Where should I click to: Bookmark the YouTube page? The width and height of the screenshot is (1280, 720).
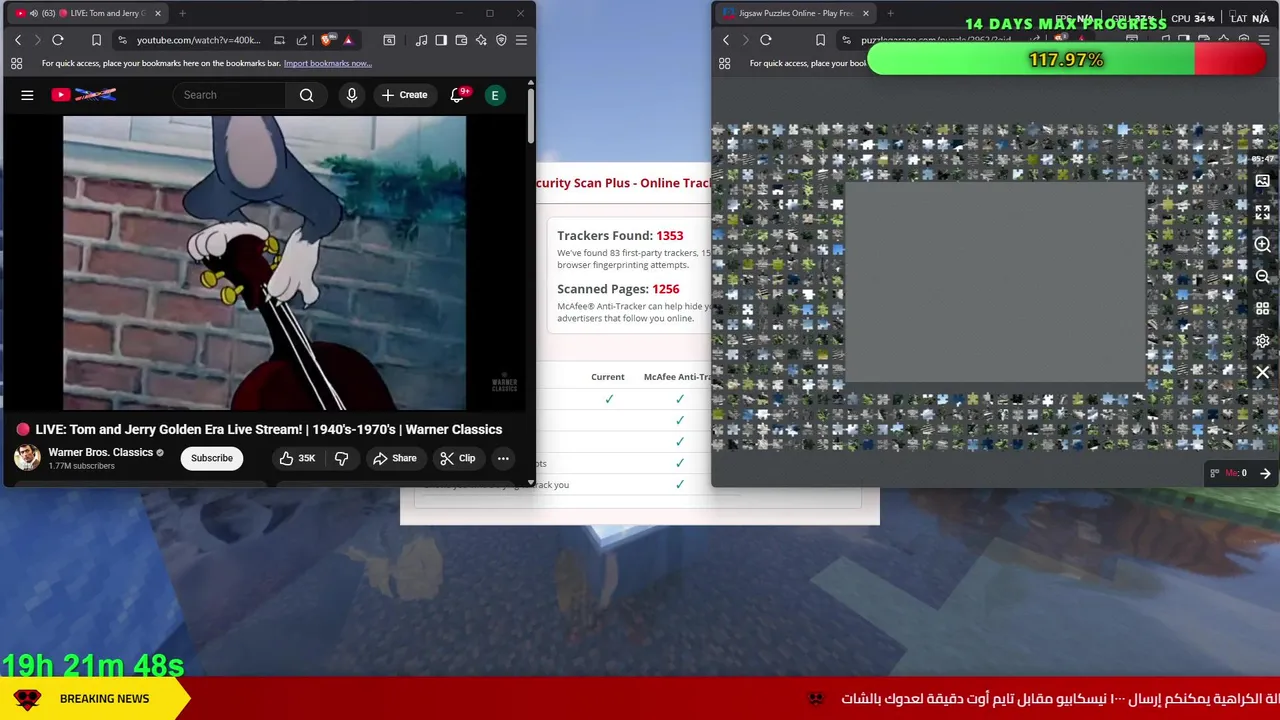(x=96, y=40)
